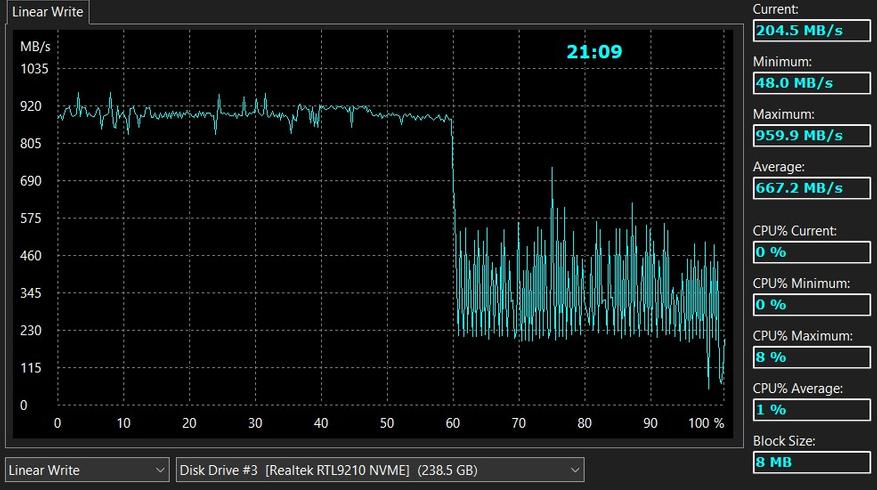Click the 100 % label on horizontal axis
Screen dimensions: 877x490
click(706, 423)
